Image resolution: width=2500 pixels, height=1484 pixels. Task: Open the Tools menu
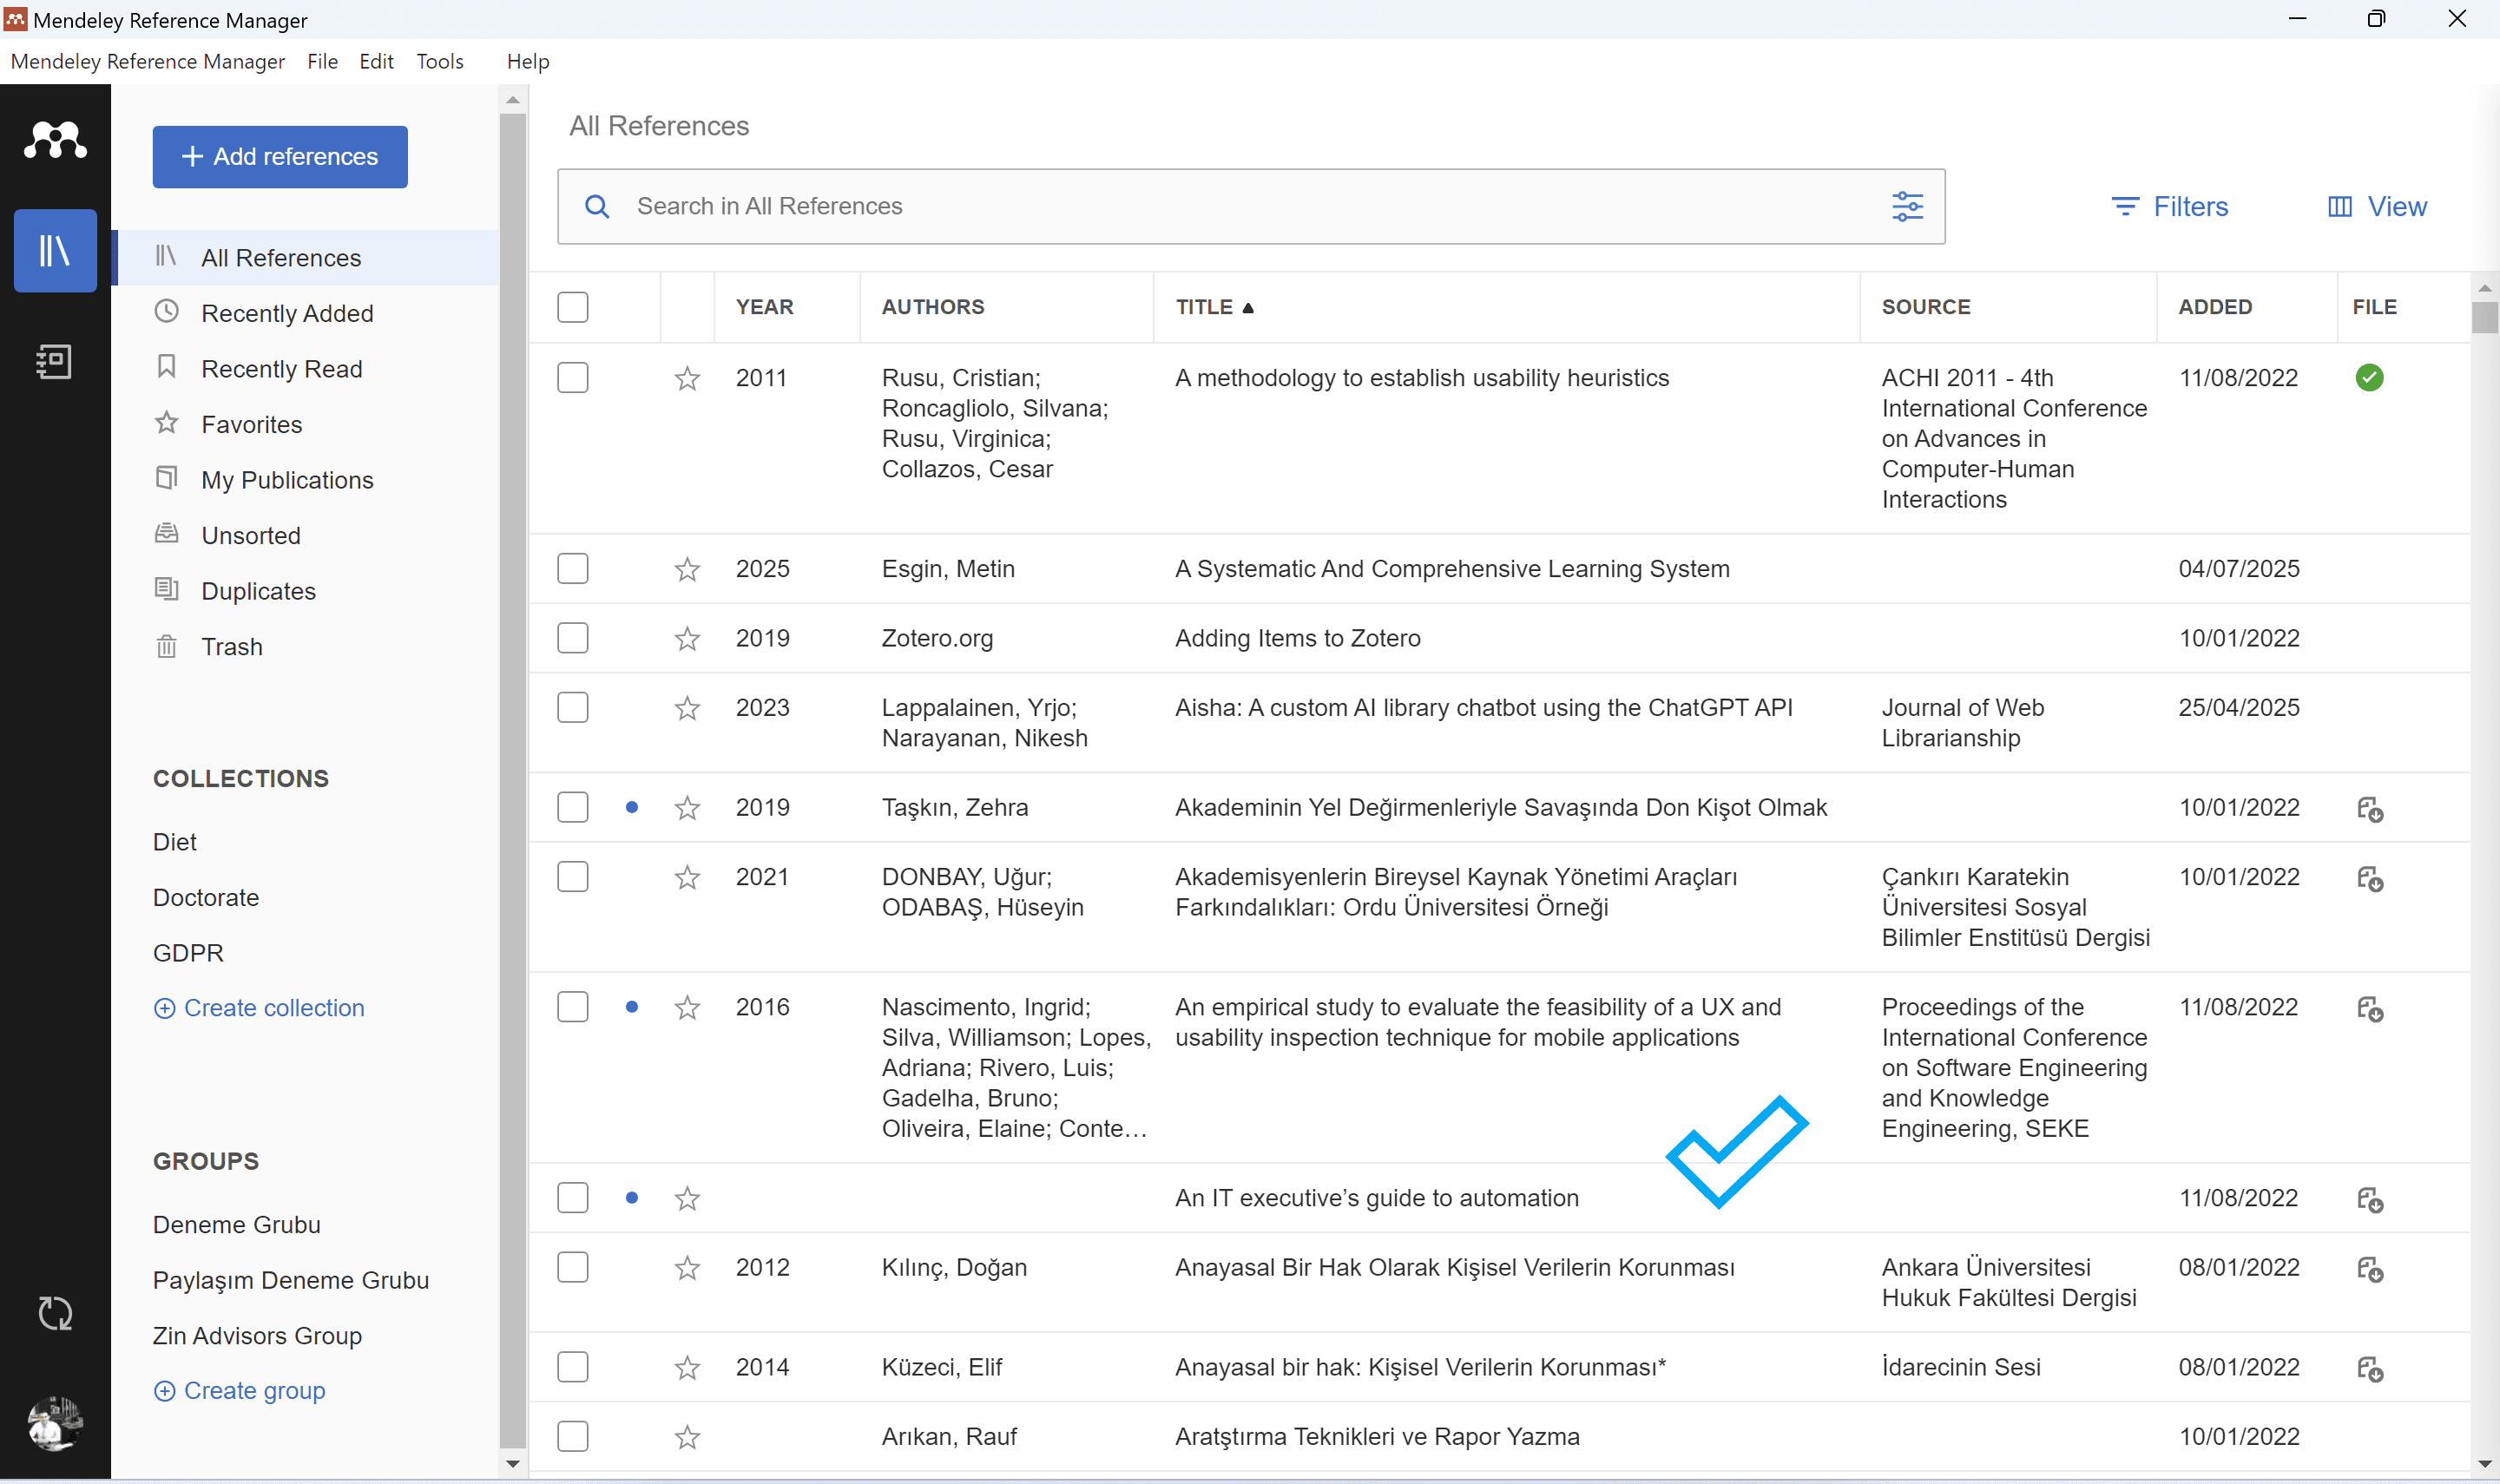point(440,61)
